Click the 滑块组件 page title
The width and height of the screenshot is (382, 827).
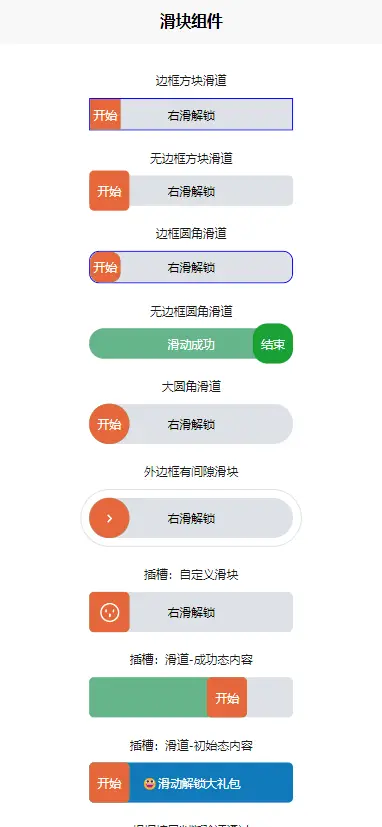click(191, 22)
